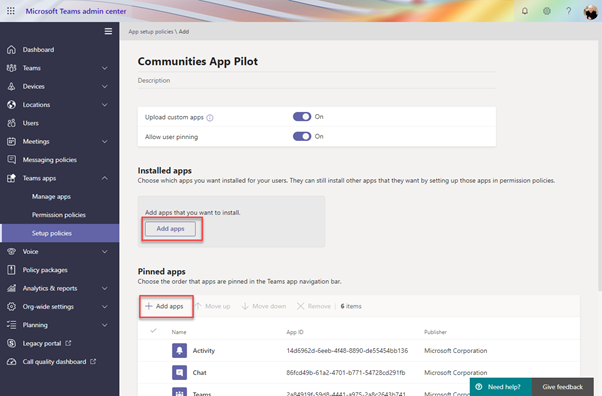Click the Description input field

click(x=317, y=81)
